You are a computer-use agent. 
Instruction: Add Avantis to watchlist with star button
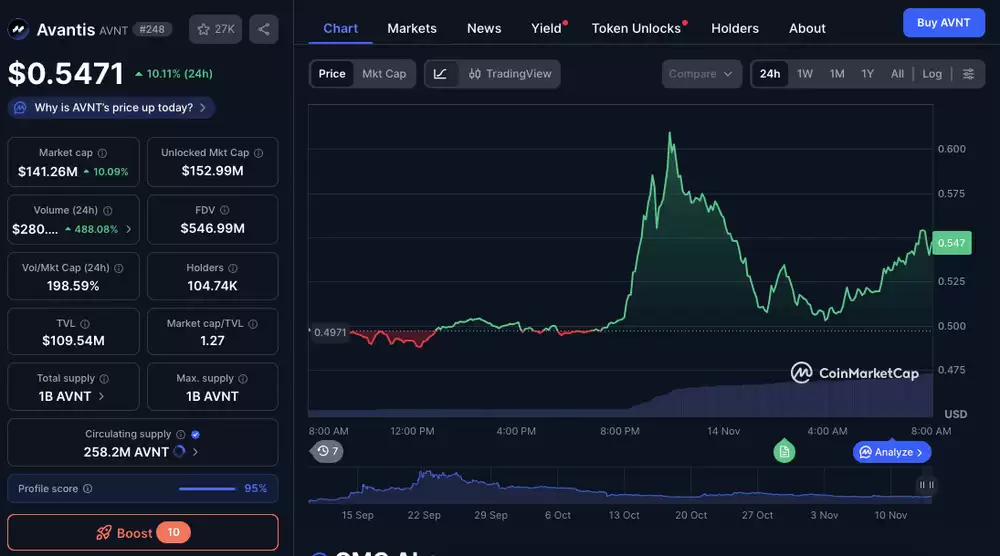(215, 29)
